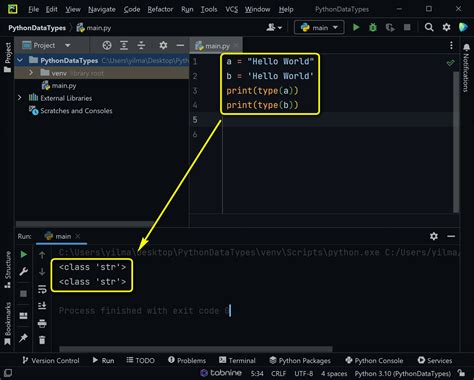
Task: Toggle soft-wrap in console output
Action: [x=42, y=289]
